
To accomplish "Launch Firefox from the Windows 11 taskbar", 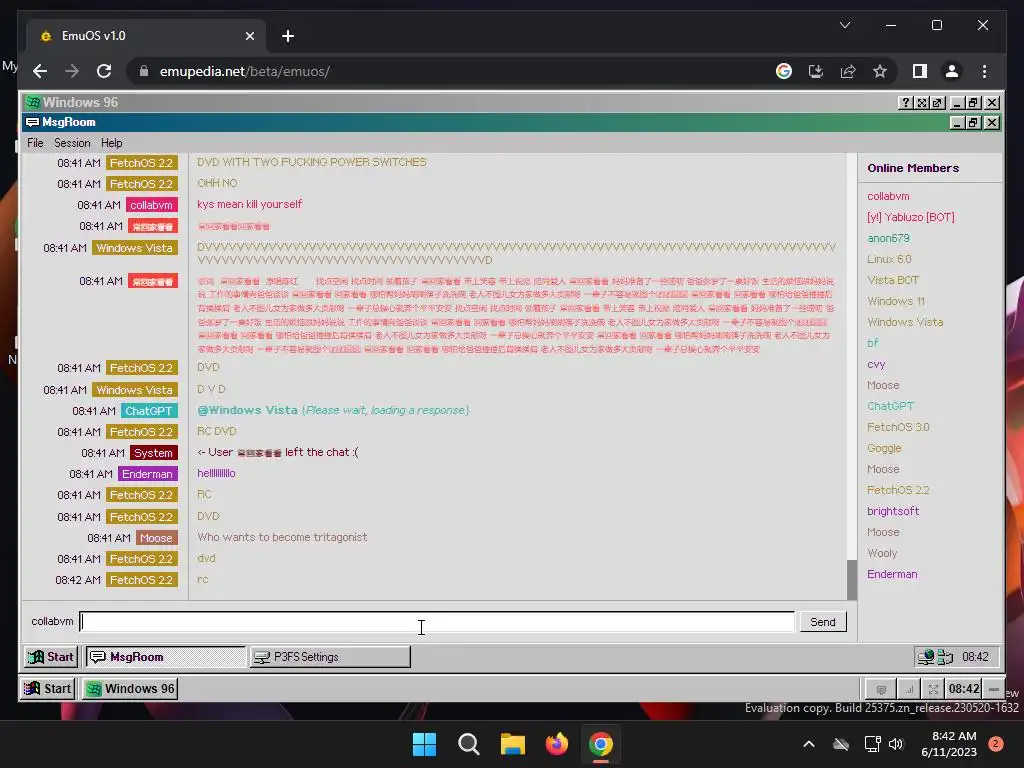I will [556, 744].
